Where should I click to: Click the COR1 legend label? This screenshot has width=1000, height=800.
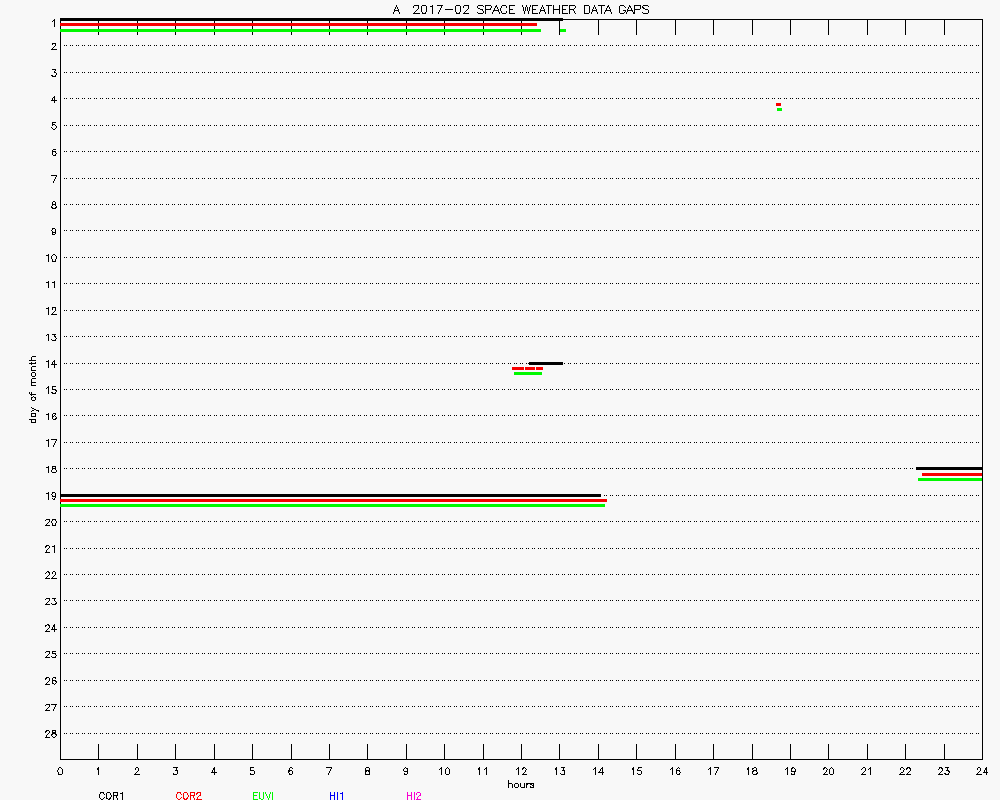click(x=111, y=796)
